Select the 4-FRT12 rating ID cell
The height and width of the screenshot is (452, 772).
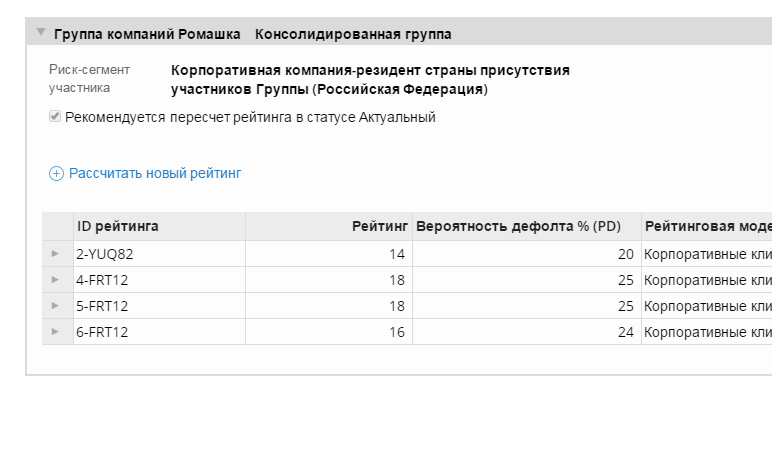click(x=160, y=280)
